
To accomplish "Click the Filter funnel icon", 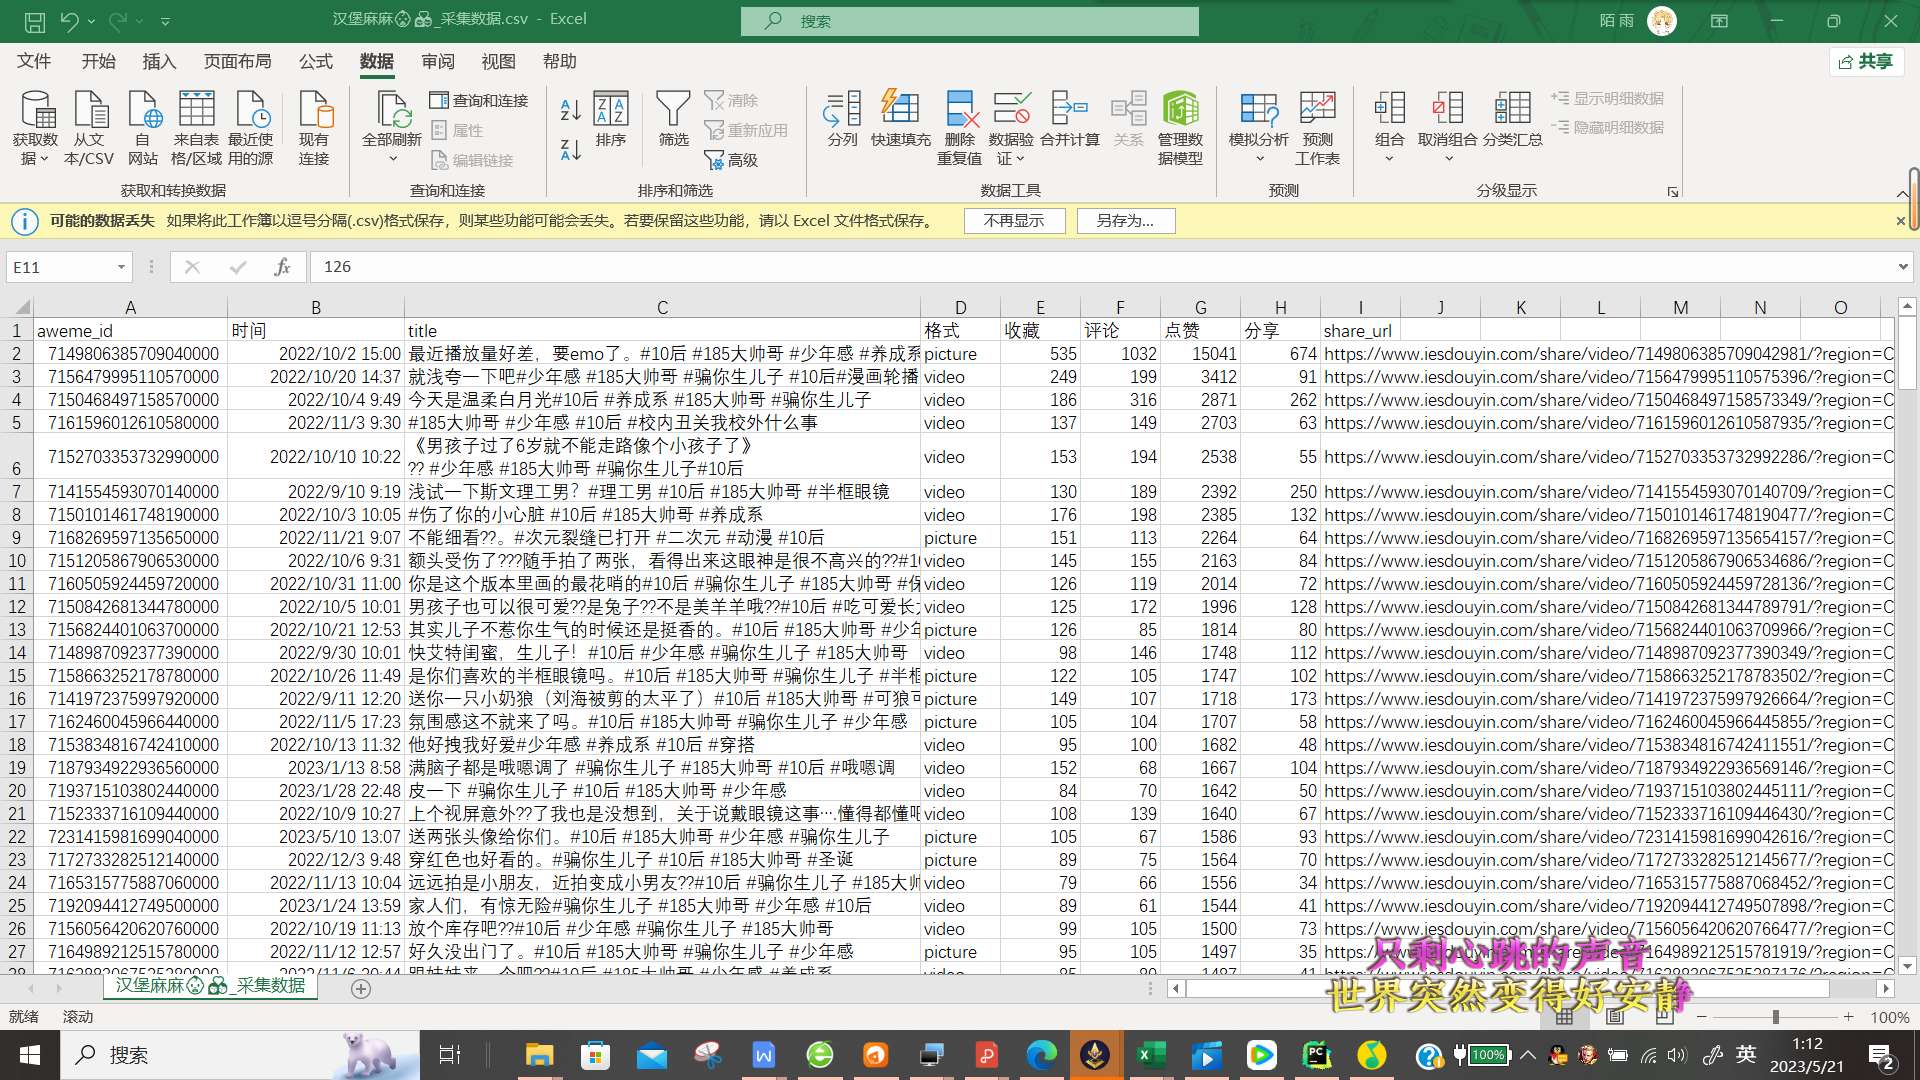I will (673, 109).
